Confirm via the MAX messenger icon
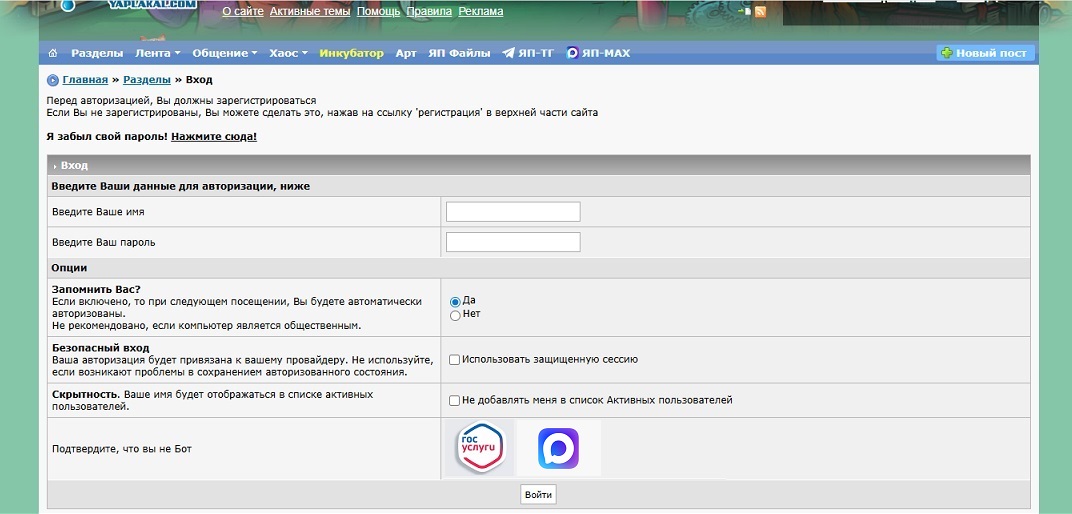The image size is (1072, 514). pos(558,448)
